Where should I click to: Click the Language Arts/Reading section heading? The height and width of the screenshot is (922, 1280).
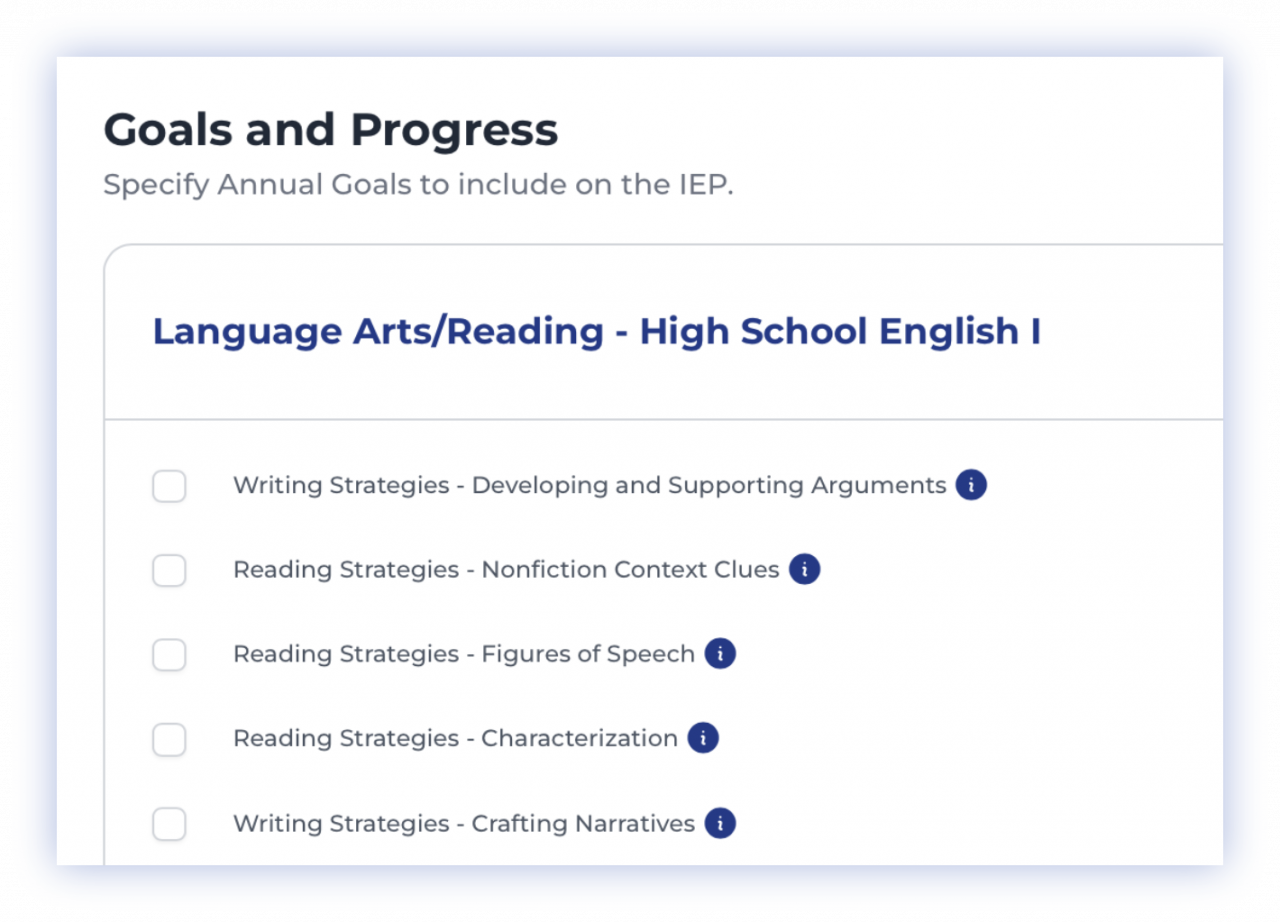coord(596,332)
